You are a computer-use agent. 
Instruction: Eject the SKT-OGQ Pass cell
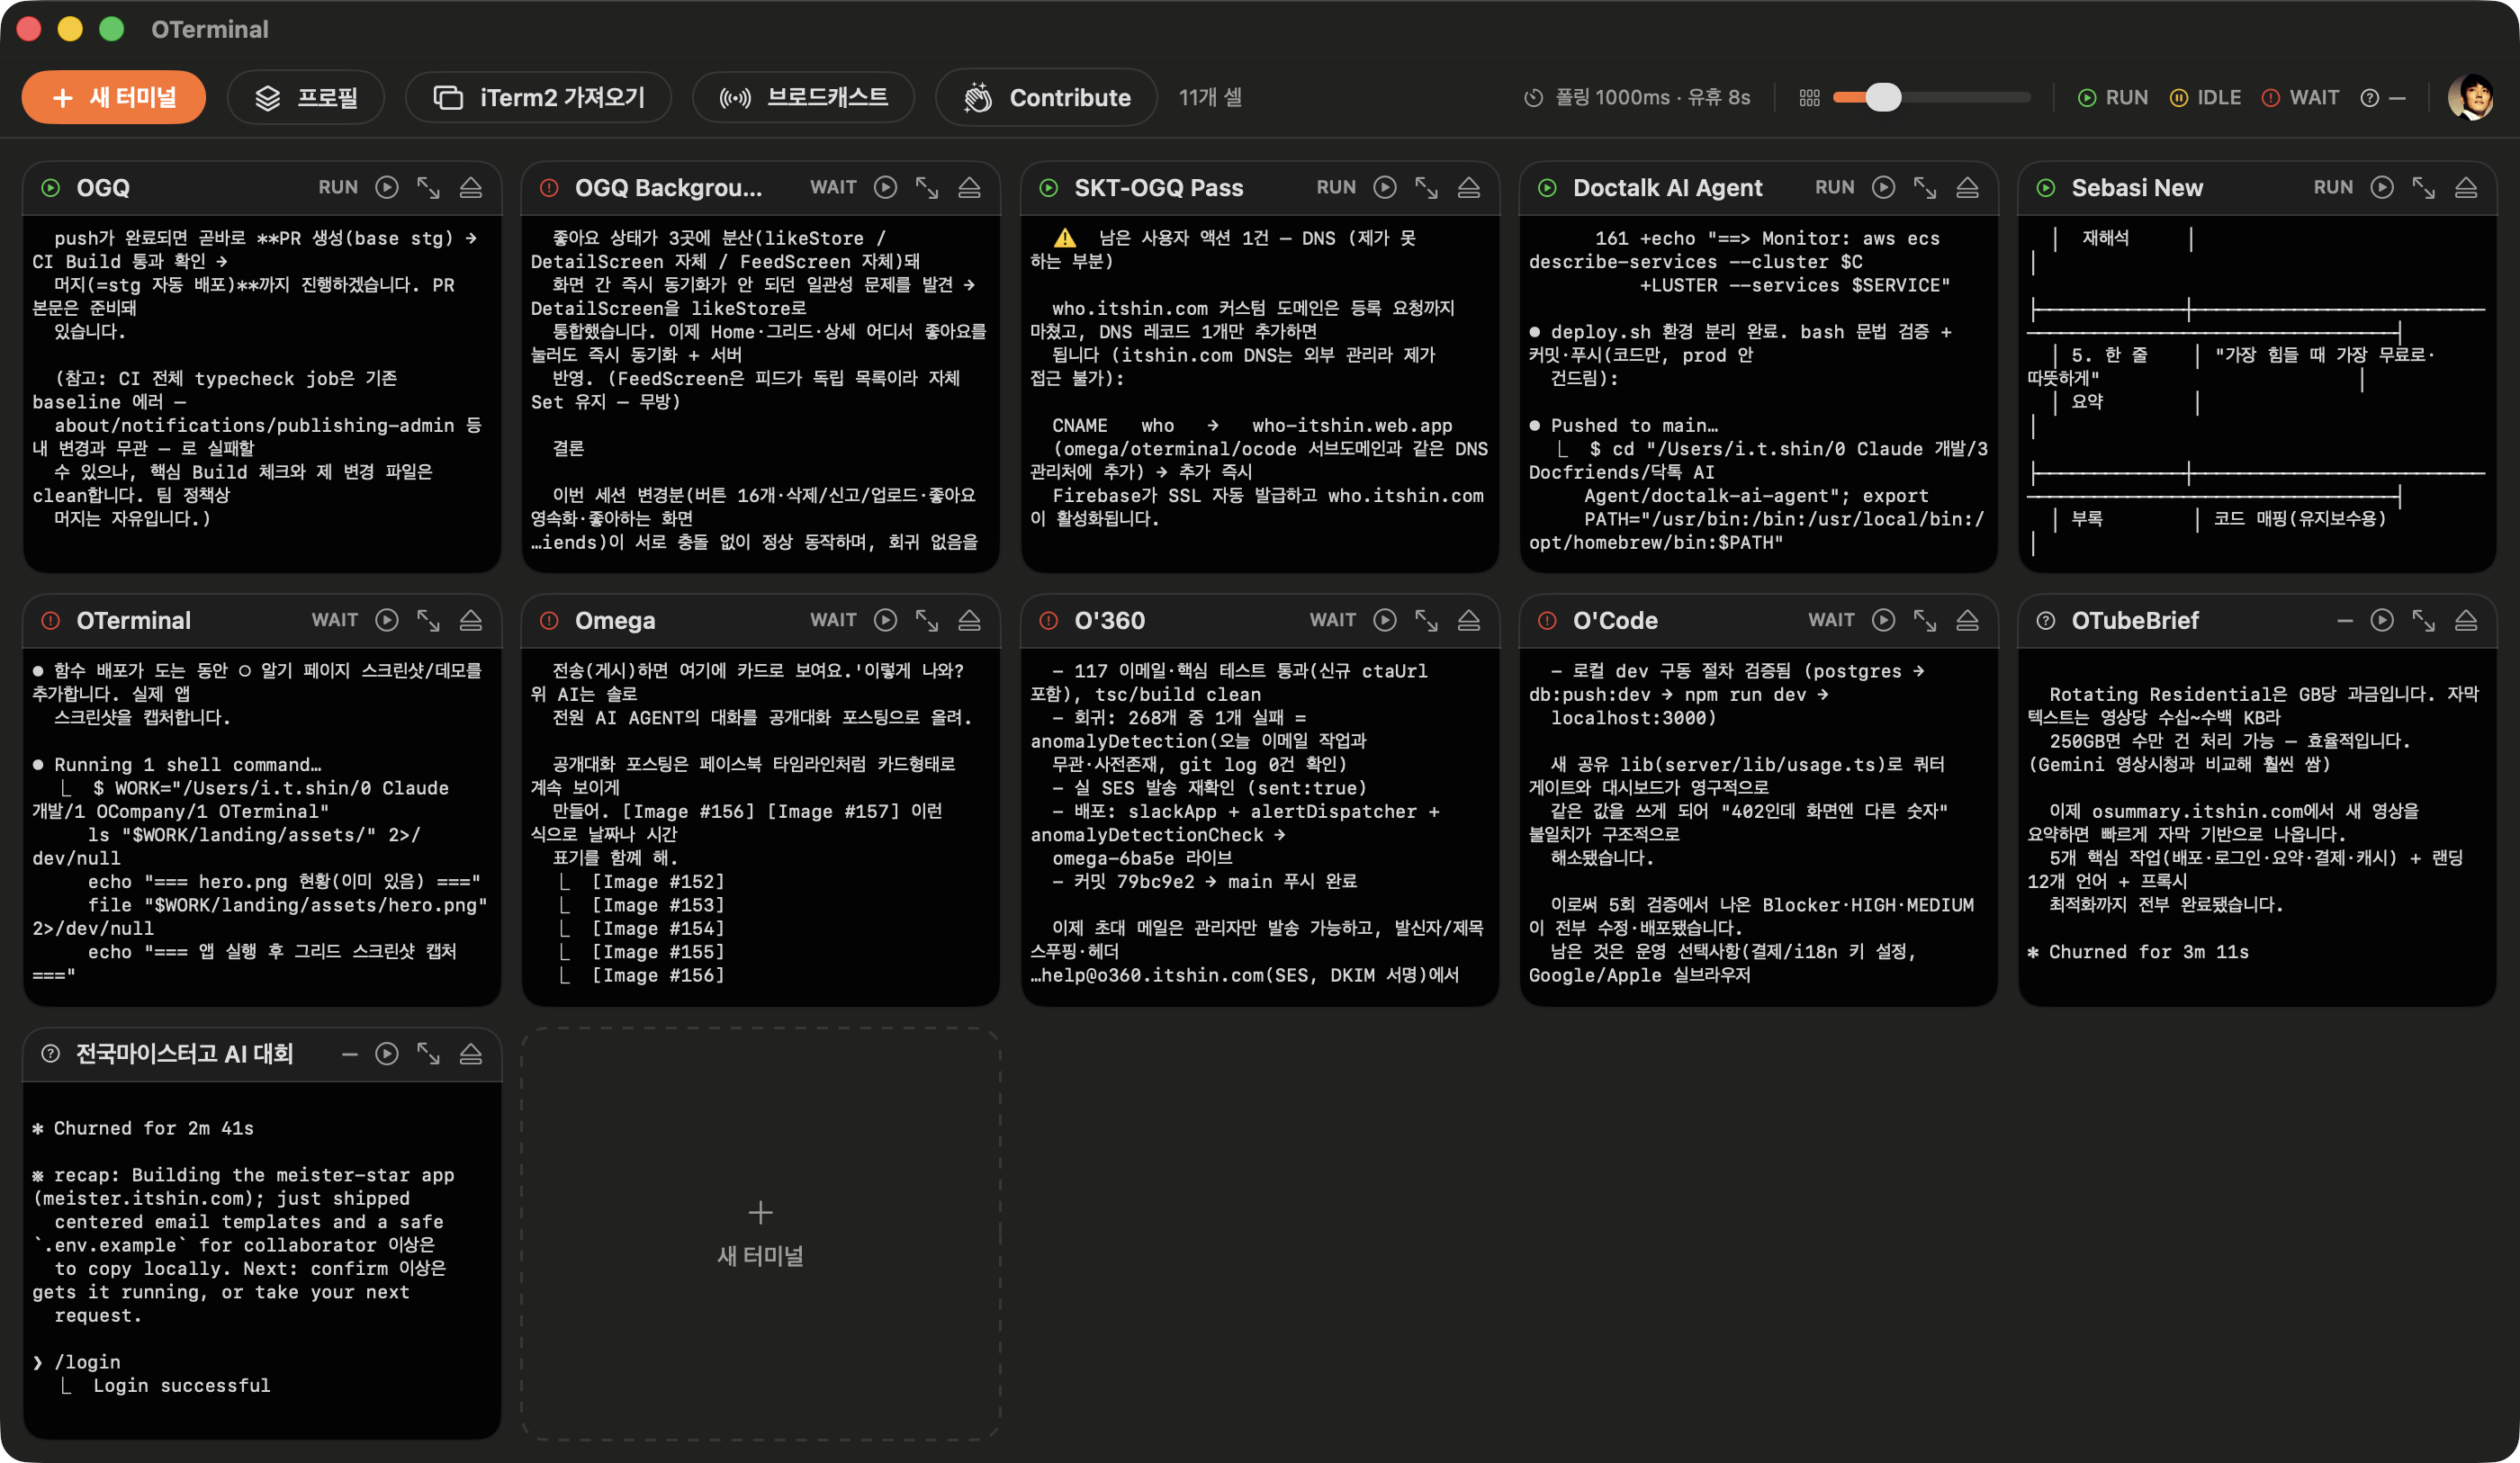point(1469,187)
